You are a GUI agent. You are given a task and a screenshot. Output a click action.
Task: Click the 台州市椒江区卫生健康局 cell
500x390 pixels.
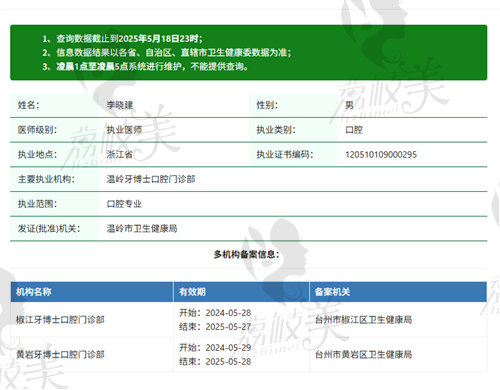364,319
